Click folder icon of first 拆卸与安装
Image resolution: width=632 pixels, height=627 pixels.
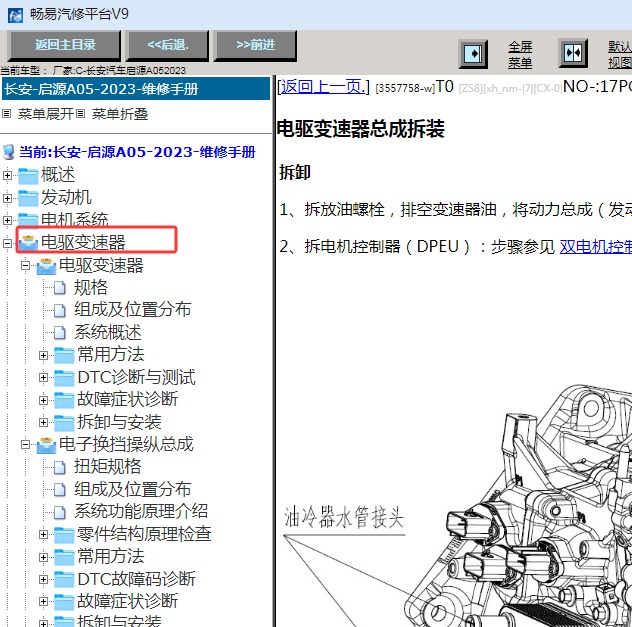click(64, 422)
